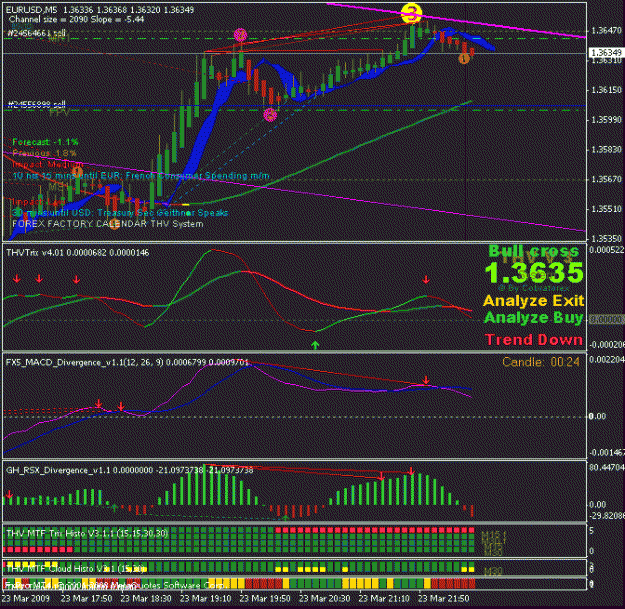Click the Candle: 00:24 countdown timer
Image resolution: width=625 pixels, height=609 pixels.
click(541, 362)
